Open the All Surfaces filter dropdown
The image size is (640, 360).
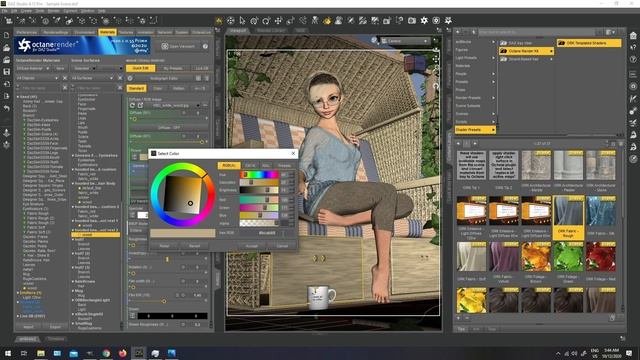93,78
